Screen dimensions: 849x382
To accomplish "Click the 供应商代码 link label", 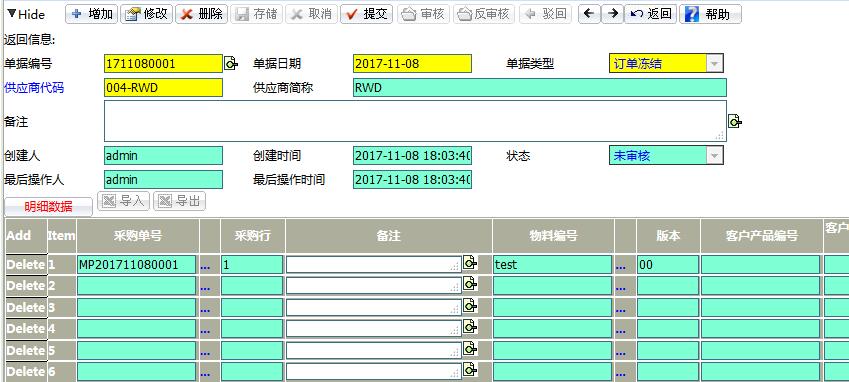I will point(34,88).
